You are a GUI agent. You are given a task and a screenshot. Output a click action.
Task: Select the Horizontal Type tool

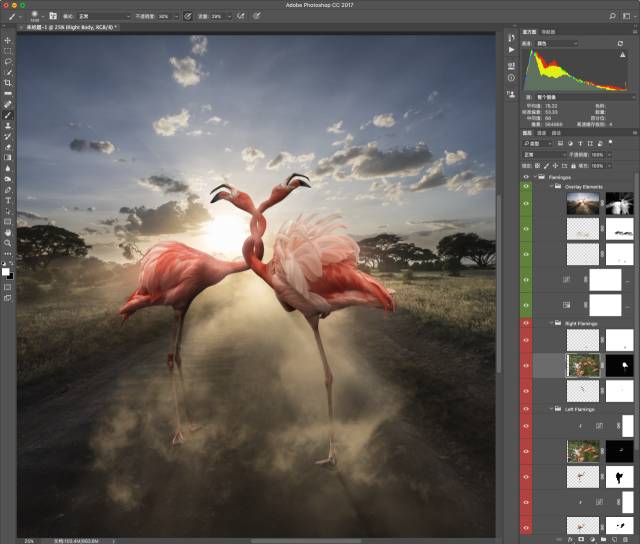8,200
